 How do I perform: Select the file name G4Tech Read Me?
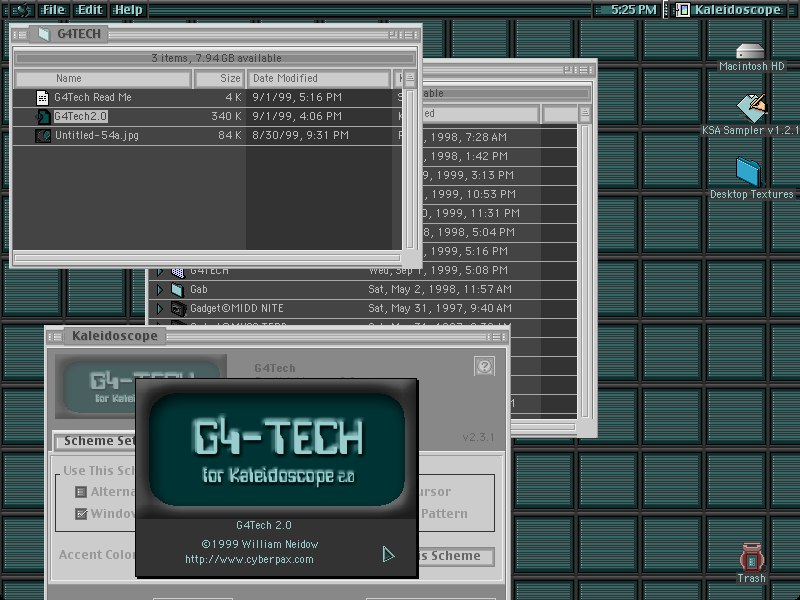[93, 97]
